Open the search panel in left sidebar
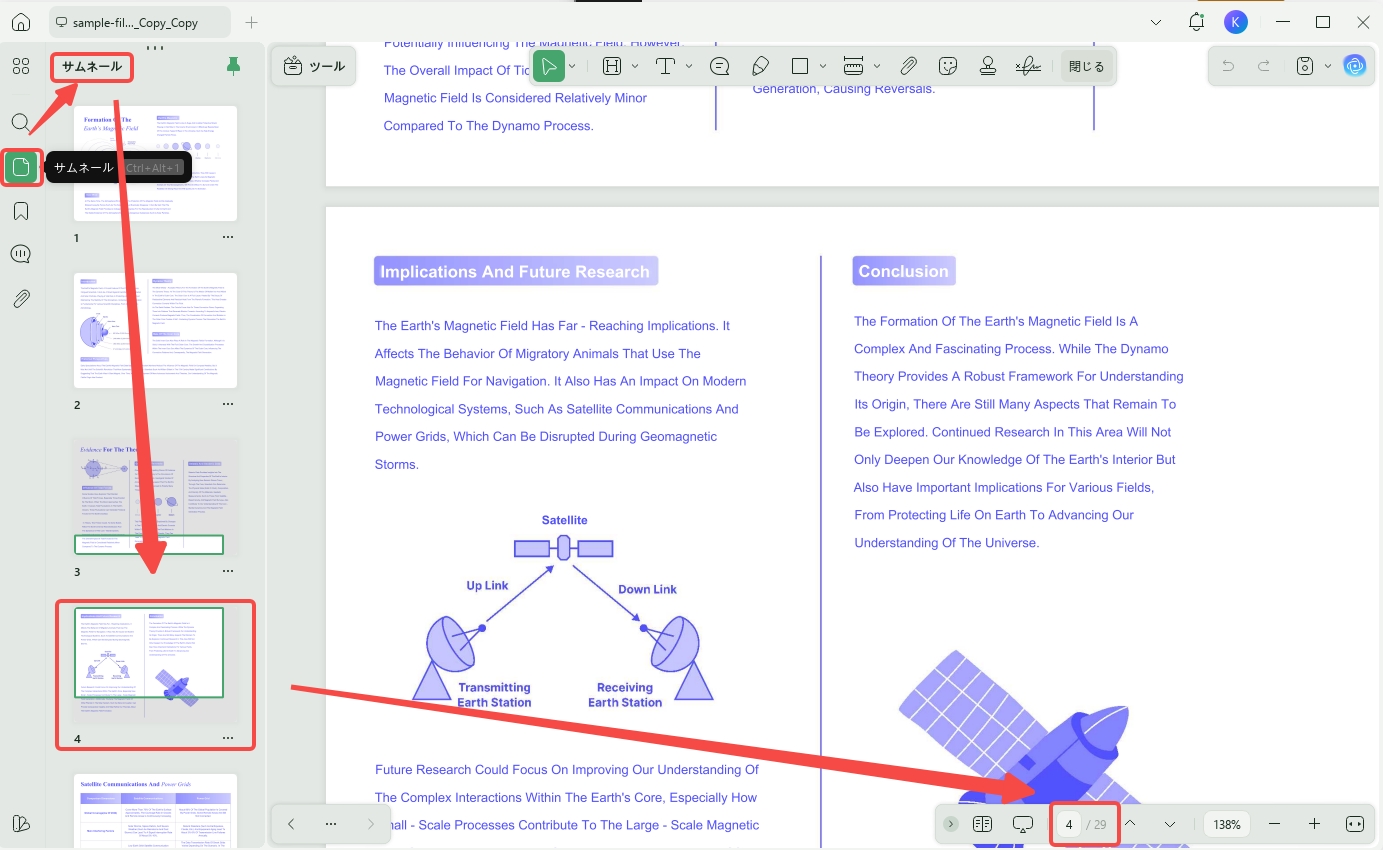This screenshot has width=1383, height=850. pyautogui.click(x=21, y=123)
